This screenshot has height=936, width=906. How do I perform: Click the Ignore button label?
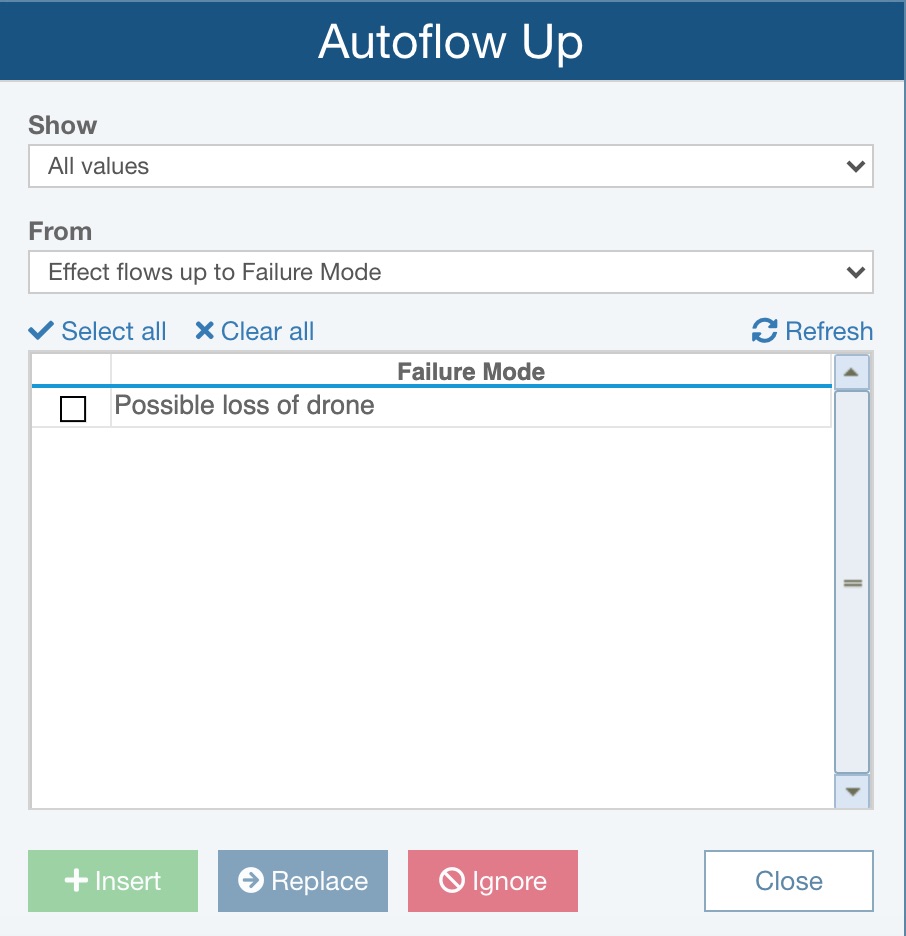509,881
